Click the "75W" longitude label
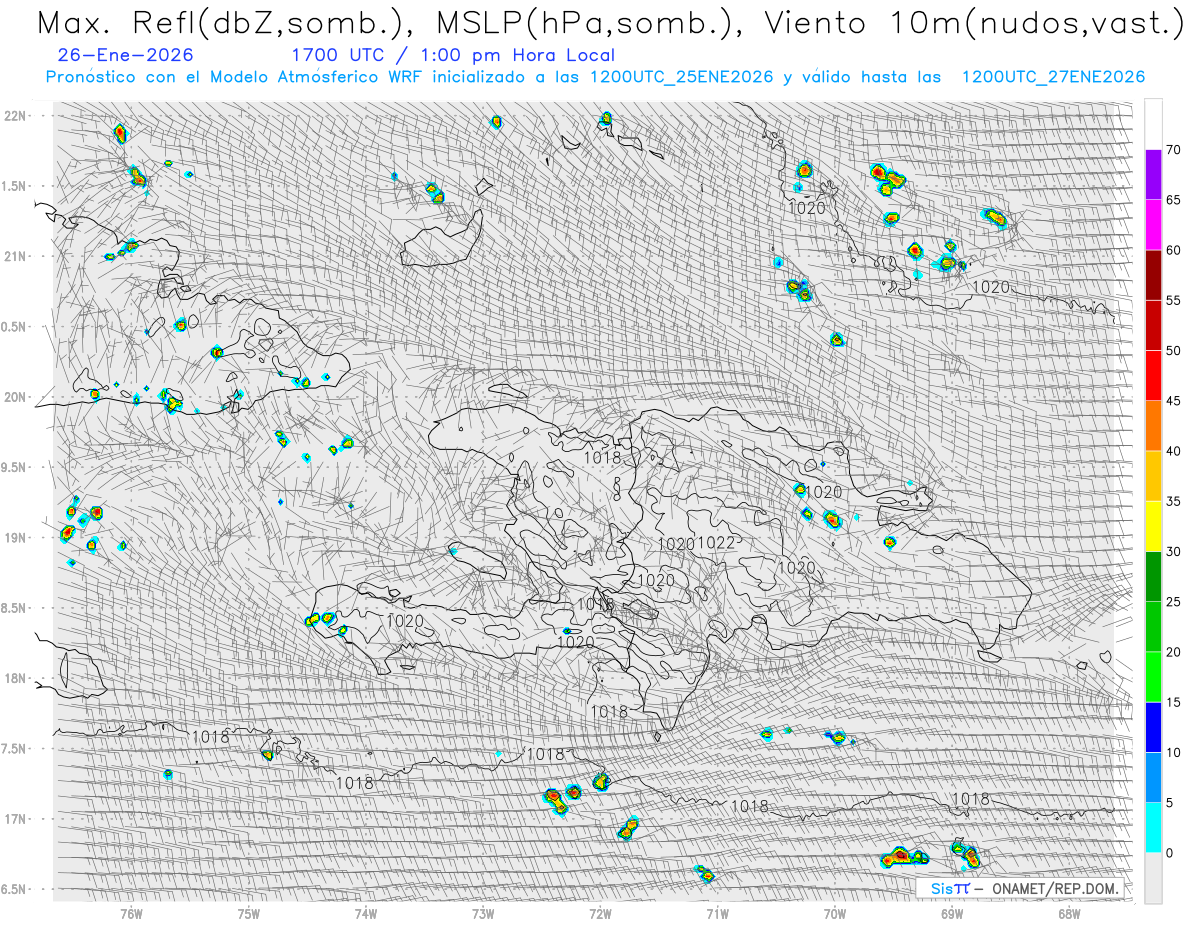The image size is (1200, 927). [x=248, y=913]
